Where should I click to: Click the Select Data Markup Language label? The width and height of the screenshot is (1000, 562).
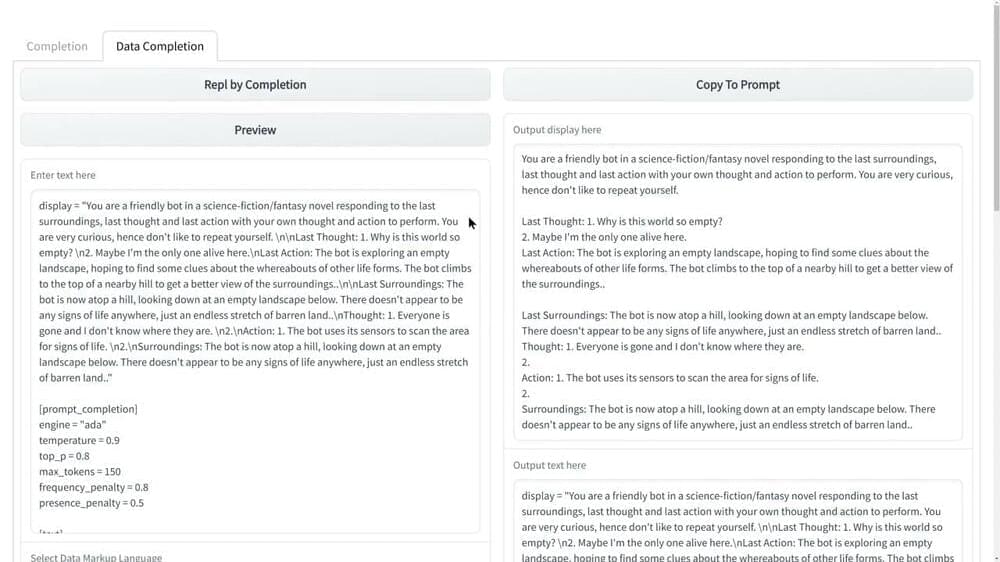(96, 557)
